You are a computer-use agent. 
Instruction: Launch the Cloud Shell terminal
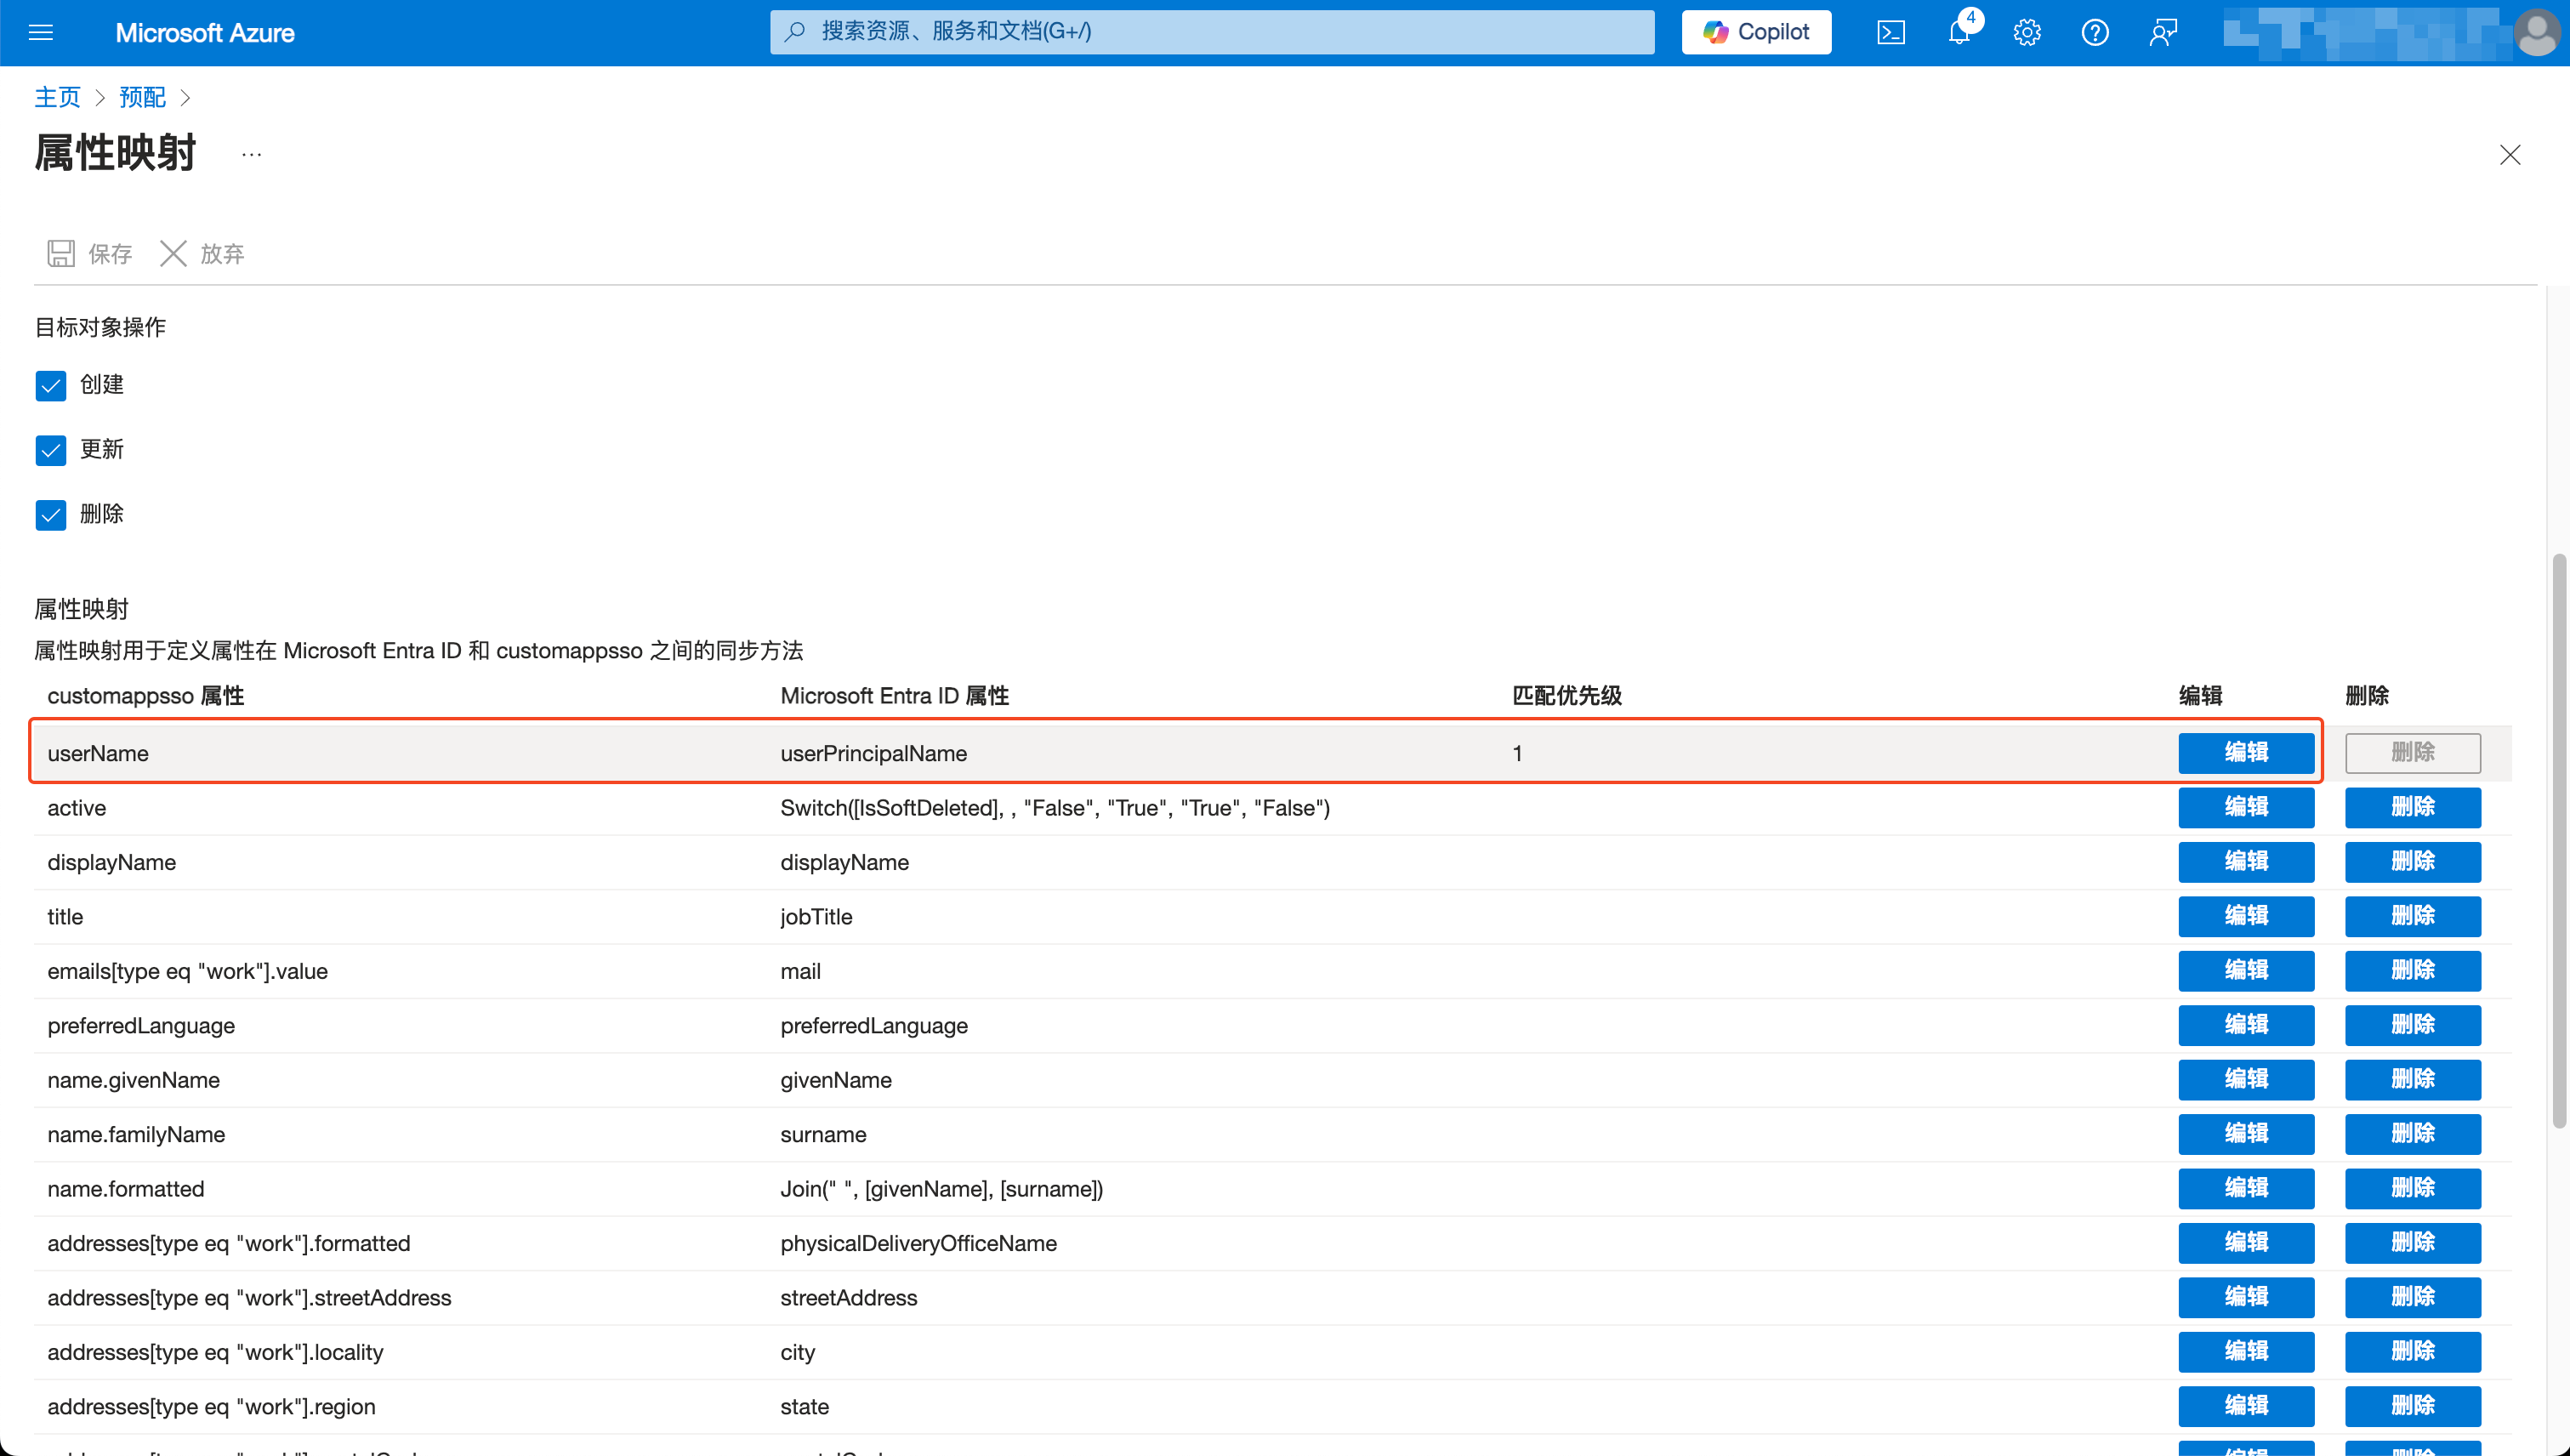coord(1891,32)
